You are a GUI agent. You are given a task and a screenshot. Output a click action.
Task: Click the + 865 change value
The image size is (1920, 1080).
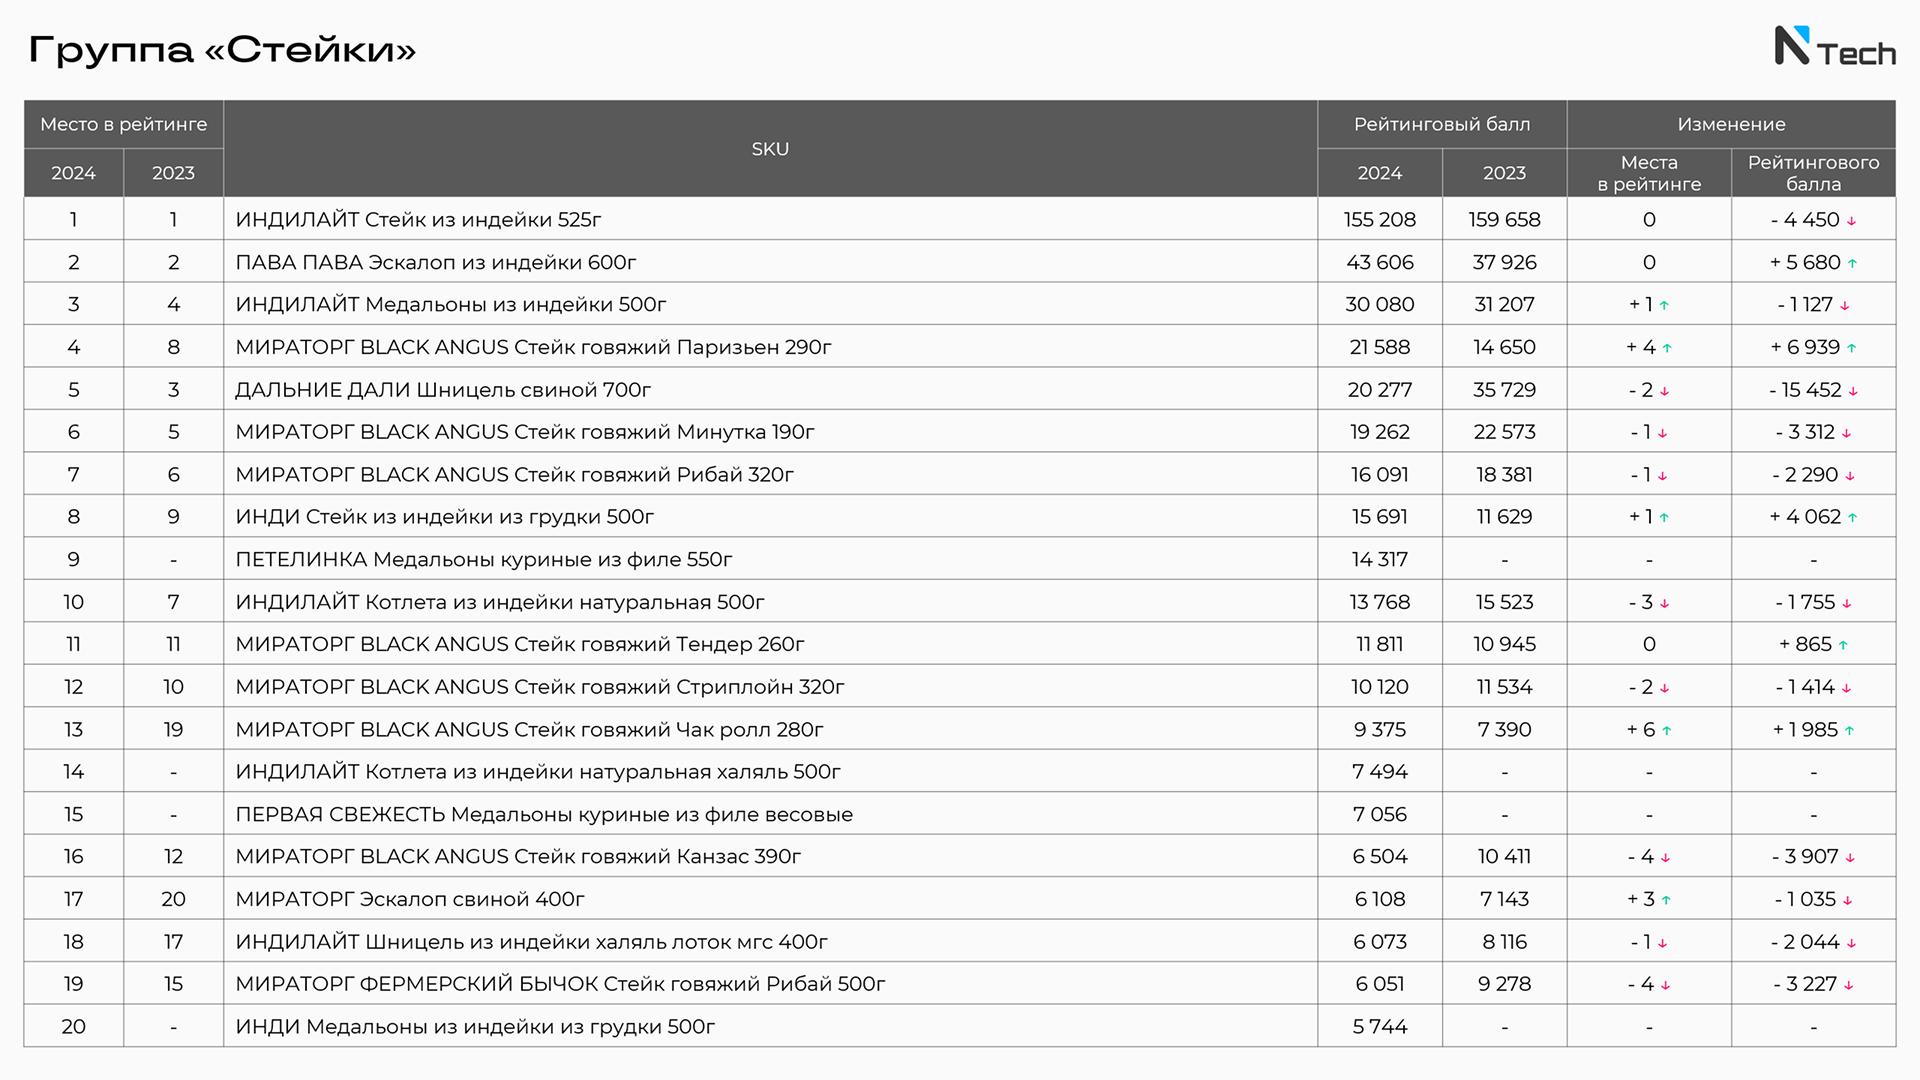click(1813, 644)
